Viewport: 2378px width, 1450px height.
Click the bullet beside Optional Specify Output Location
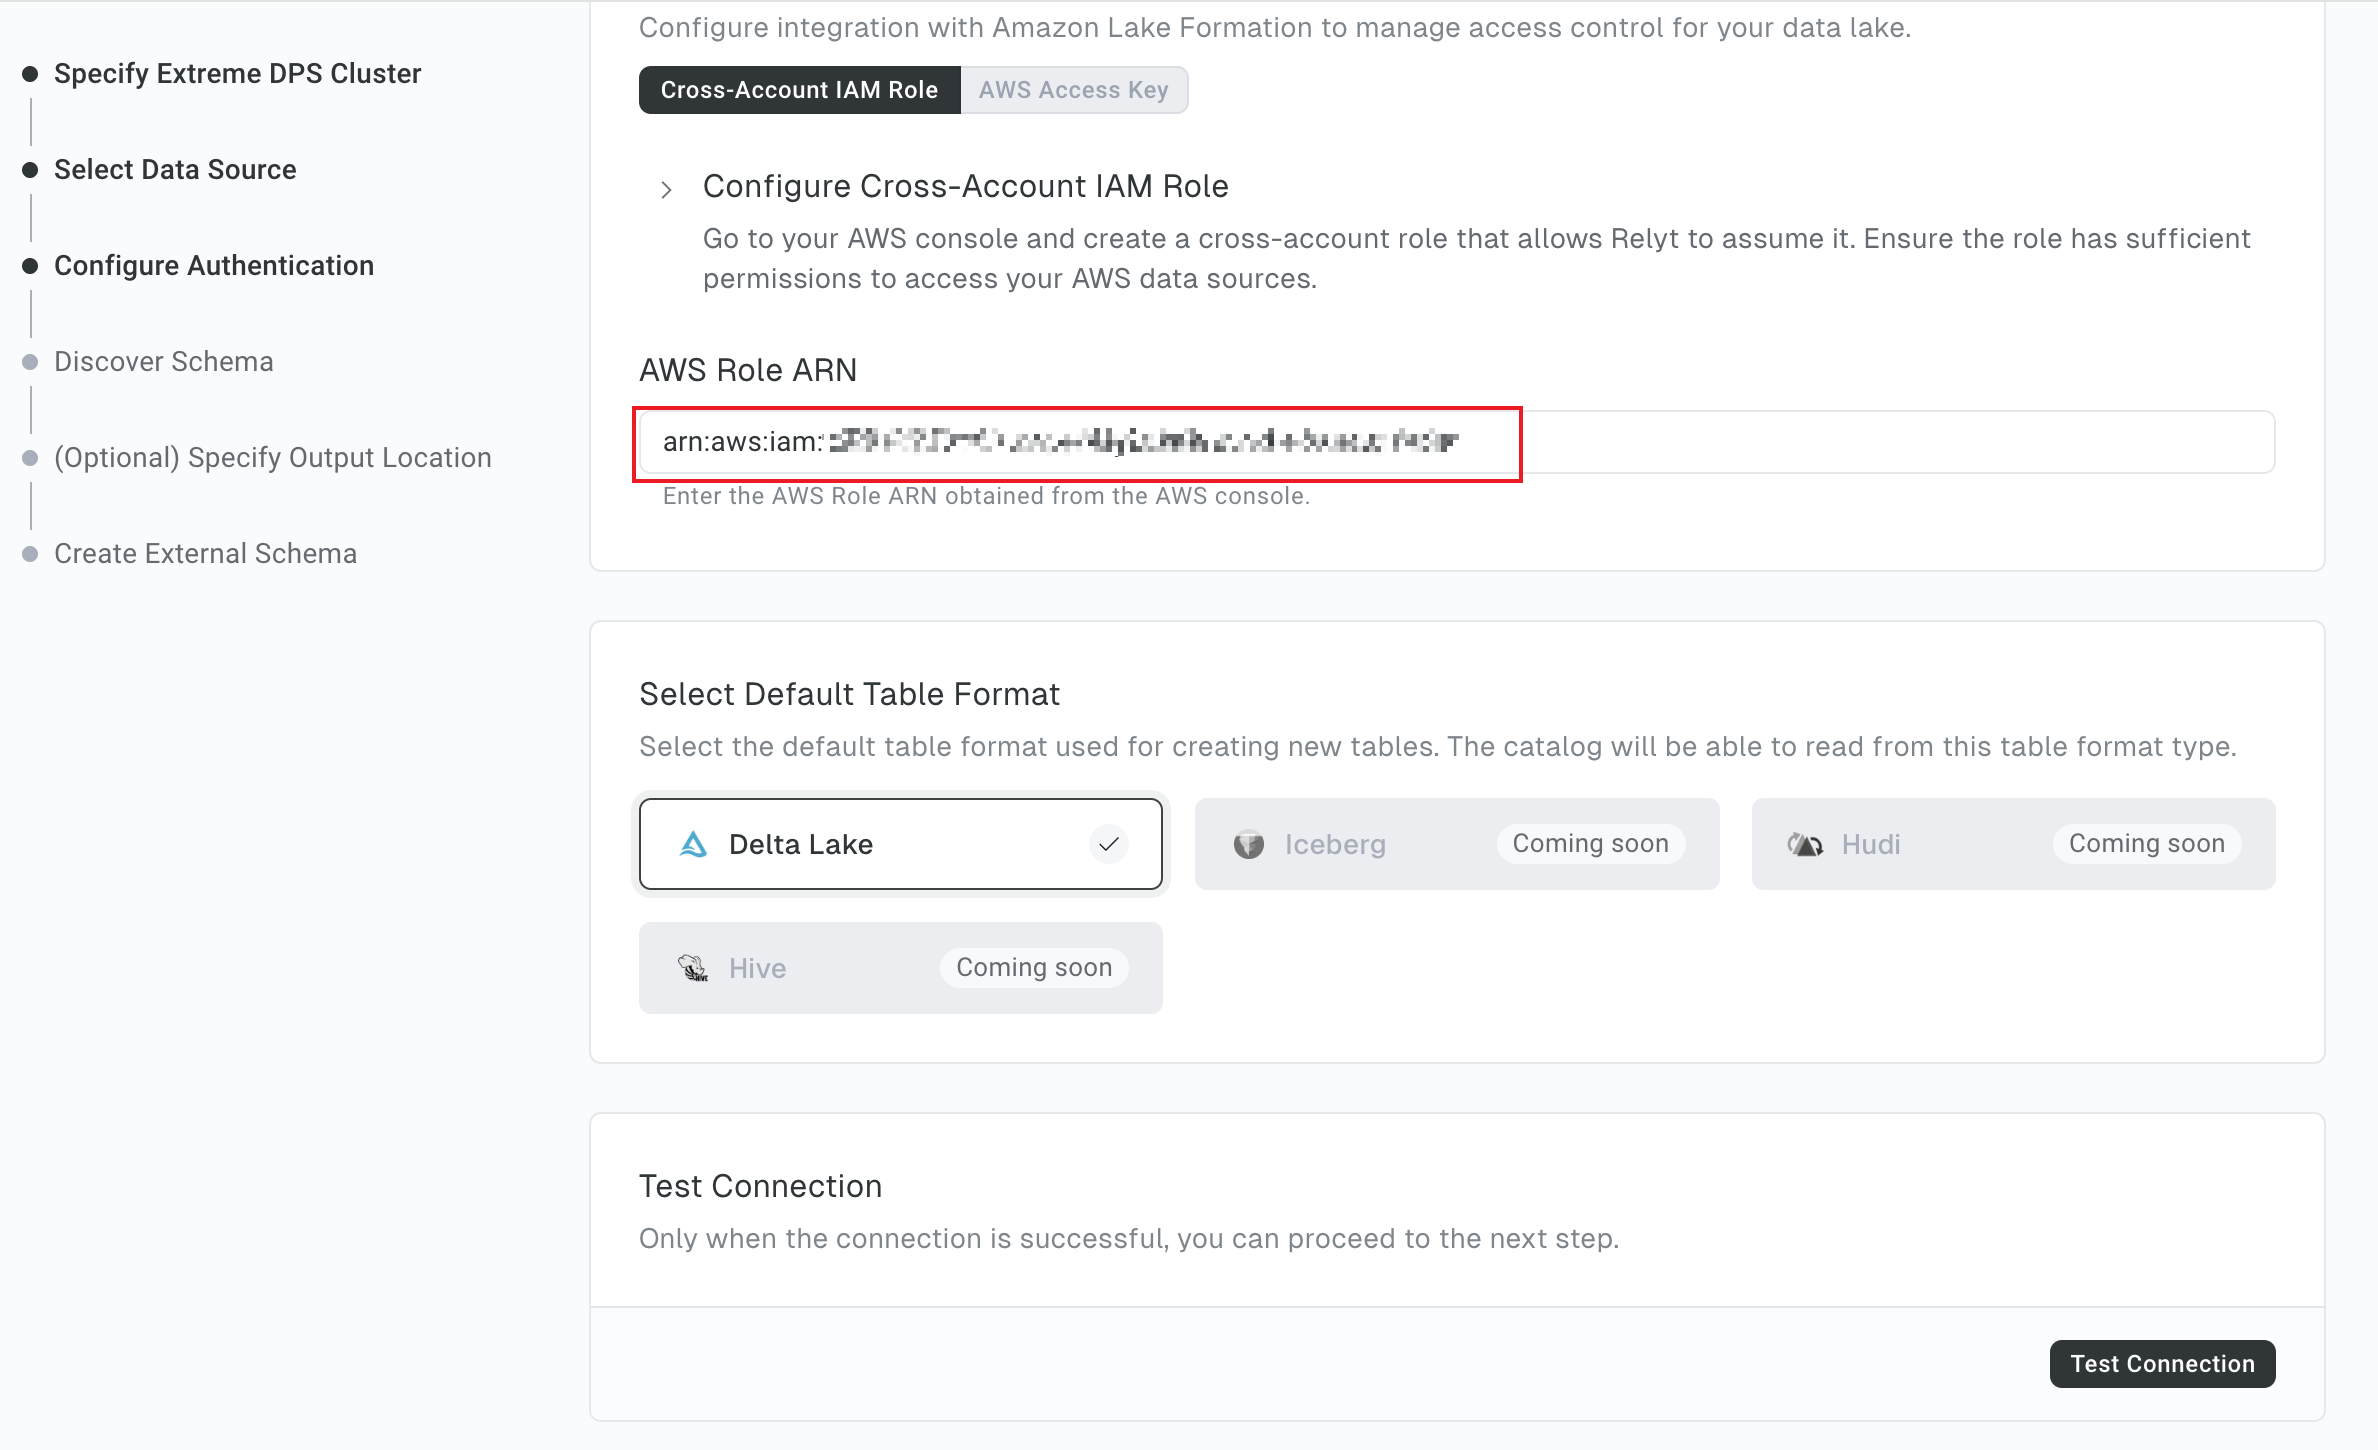coord(30,458)
